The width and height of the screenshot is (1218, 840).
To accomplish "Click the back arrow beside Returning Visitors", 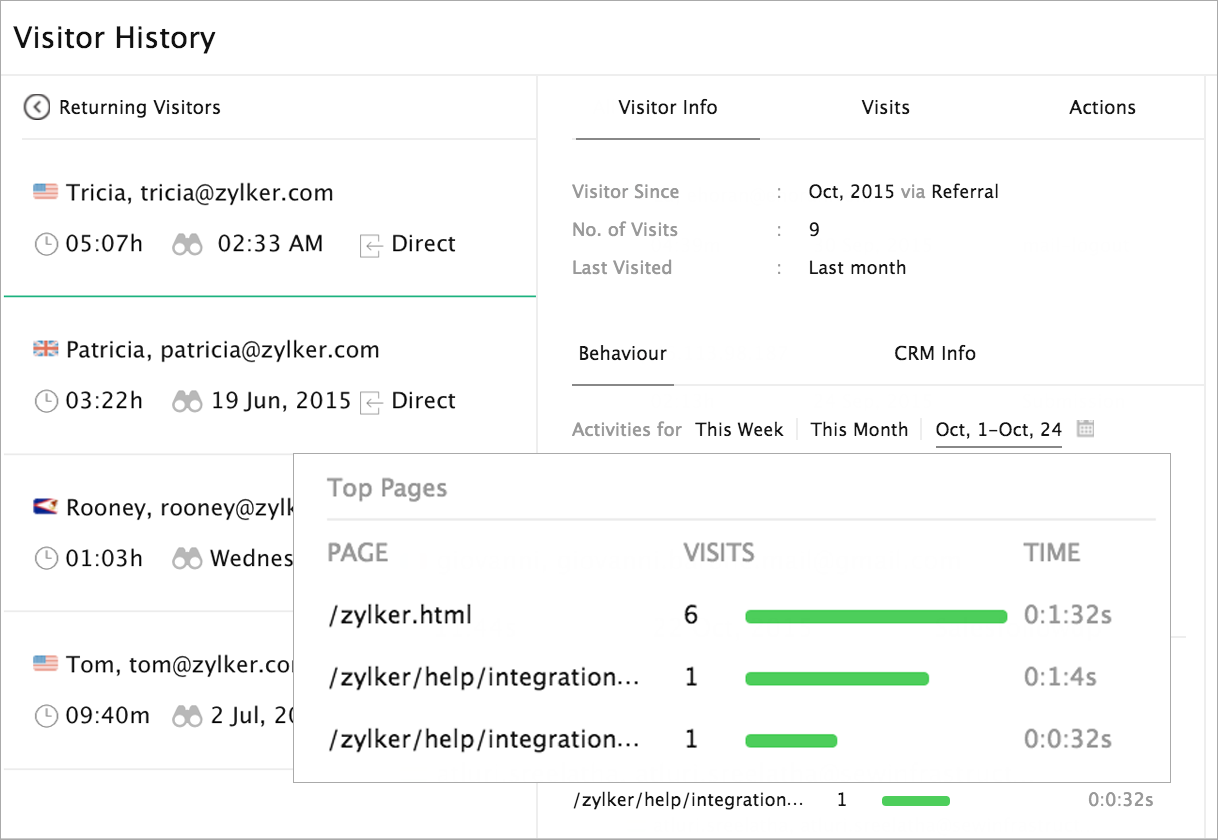I will click(x=37, y=107).
